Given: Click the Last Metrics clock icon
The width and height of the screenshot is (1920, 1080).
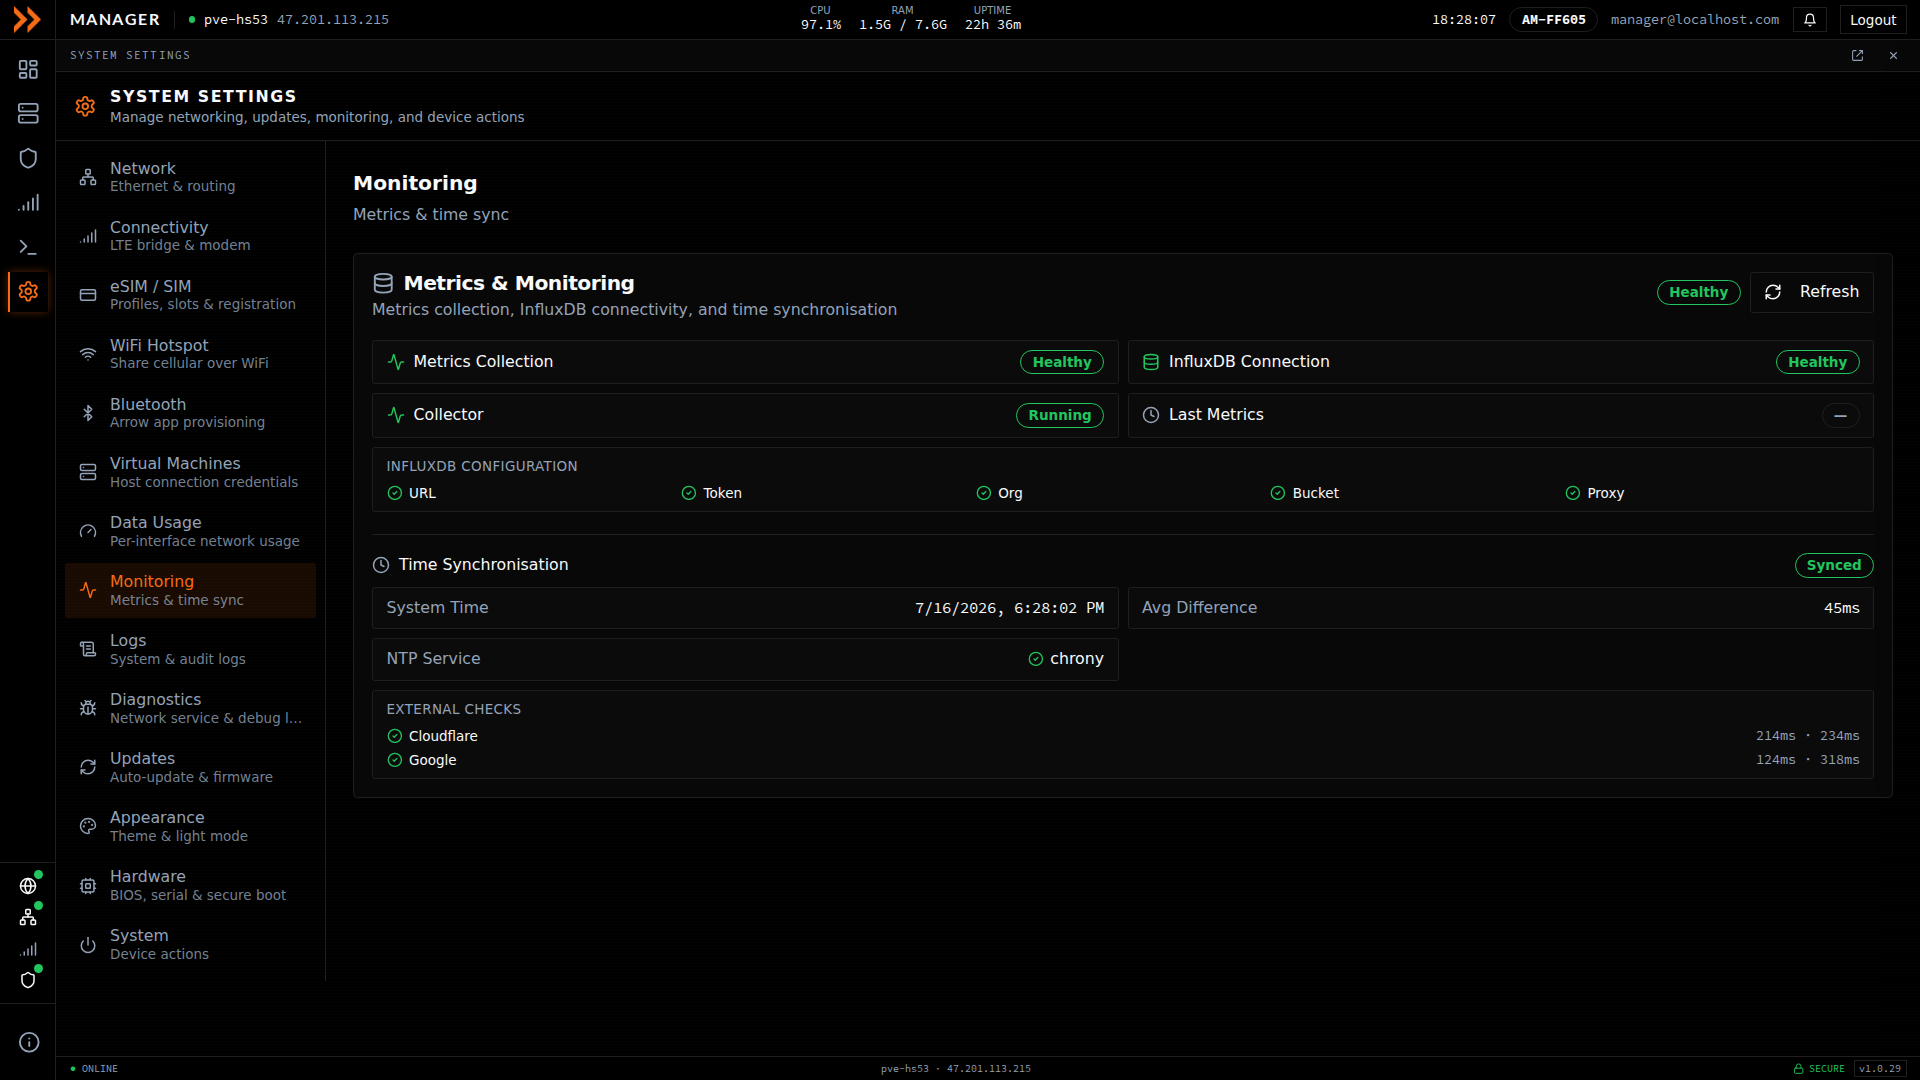Looking at the screenshot, I should [x=1151, y=415].
